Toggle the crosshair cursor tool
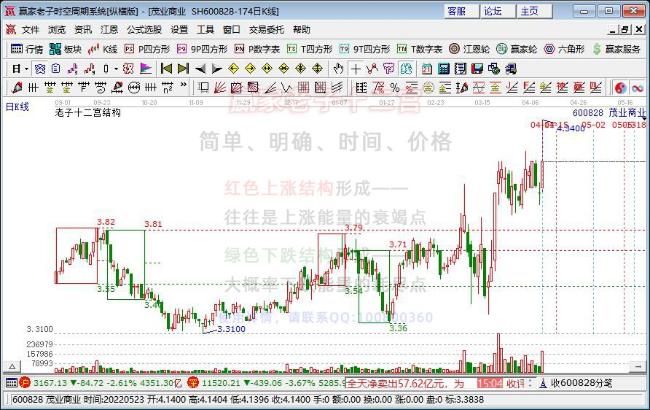 (x=355, y=69)
